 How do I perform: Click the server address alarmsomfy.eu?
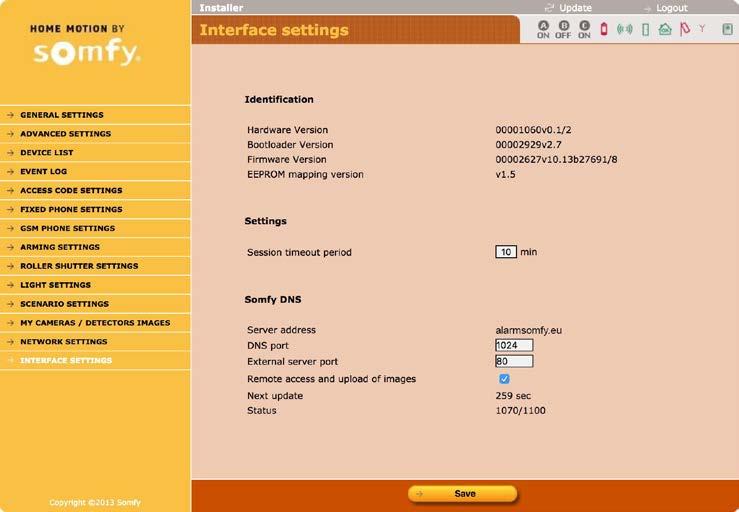click(528, 330)
